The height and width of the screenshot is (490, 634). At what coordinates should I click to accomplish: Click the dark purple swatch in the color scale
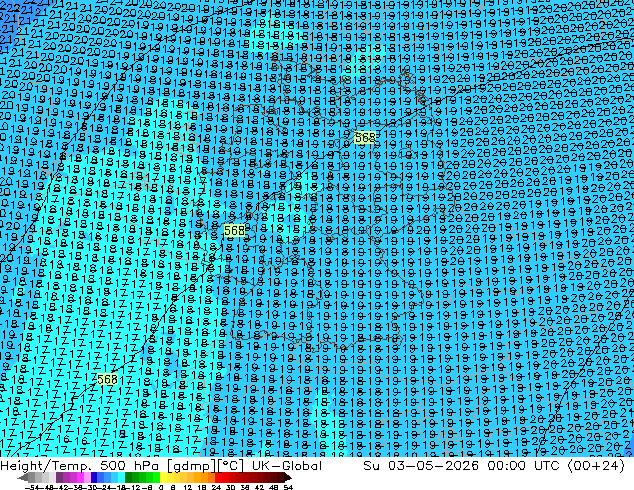pos(59,477)
